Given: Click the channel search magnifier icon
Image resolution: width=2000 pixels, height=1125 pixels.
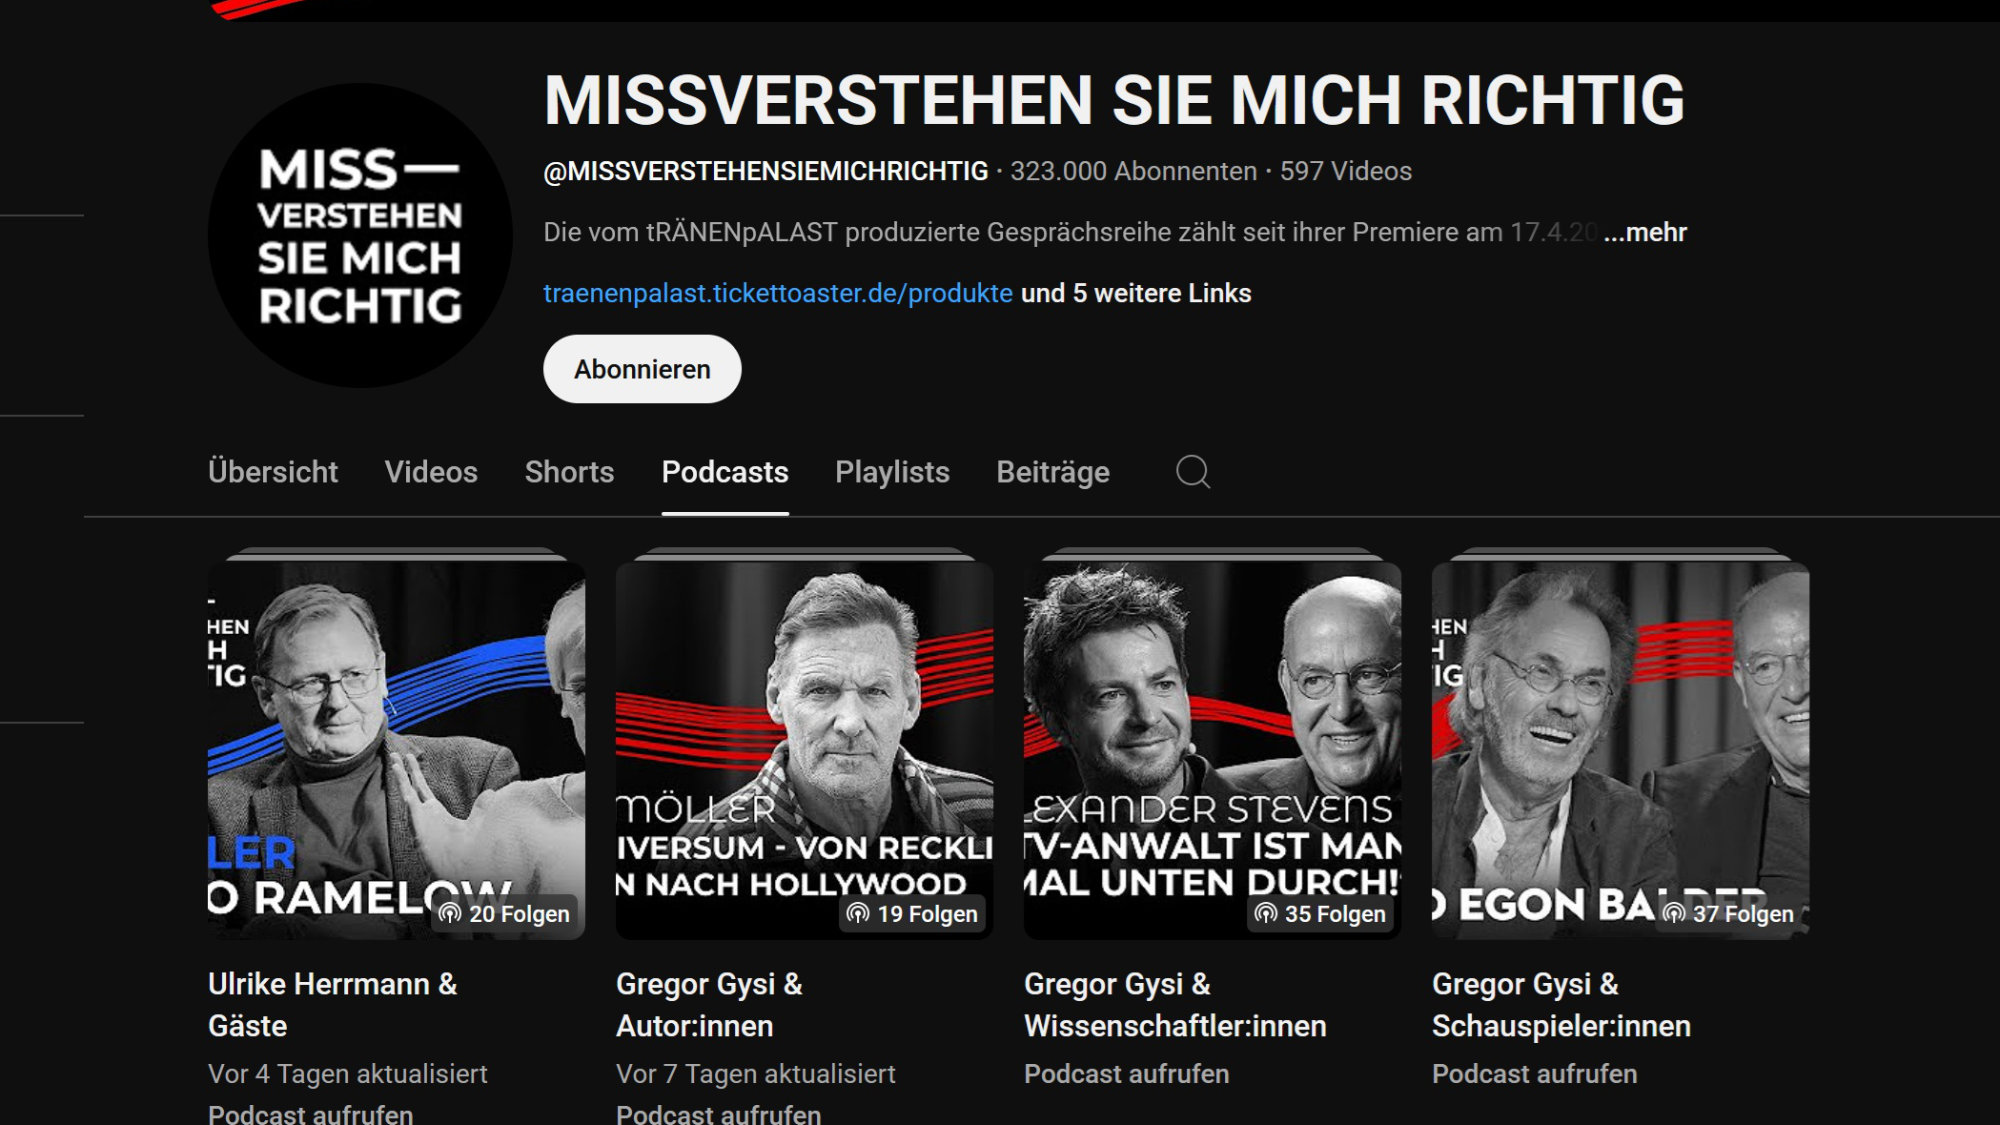Looking at the screenshot, I should pyautogui.click(x=1192, y=472).
